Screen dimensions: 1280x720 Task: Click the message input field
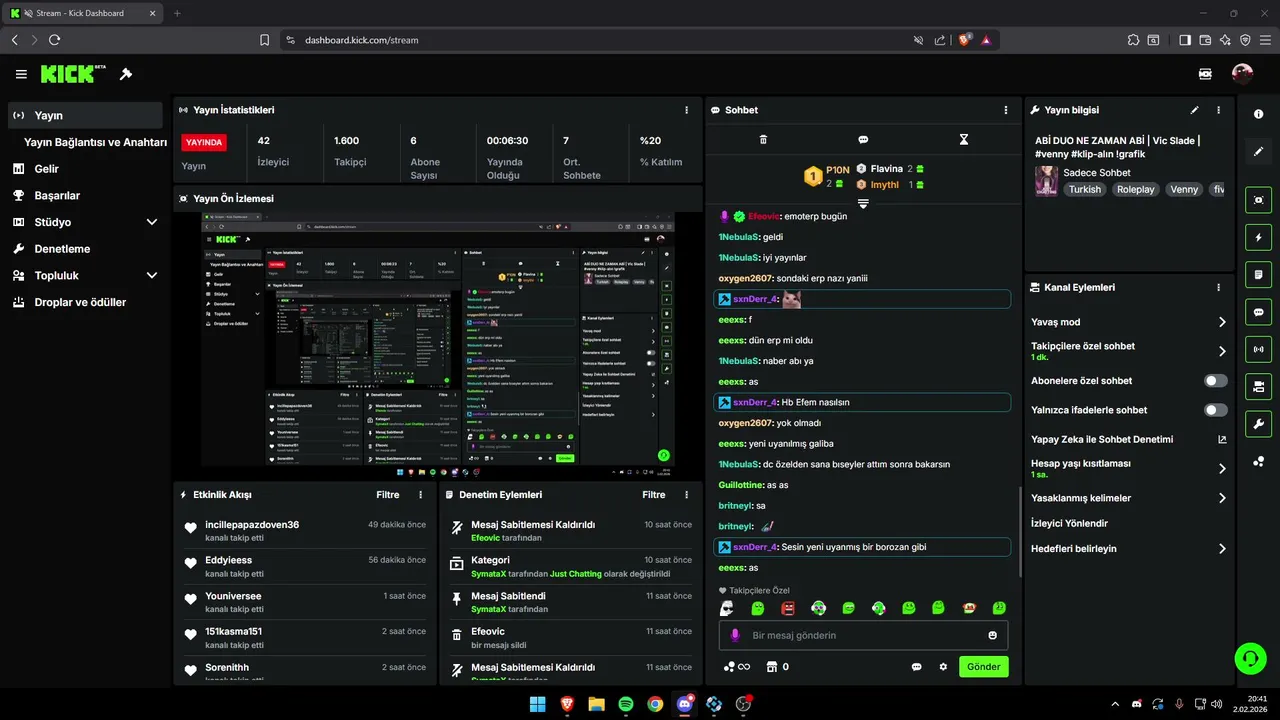pyautogui.click(x=863, y=635)
